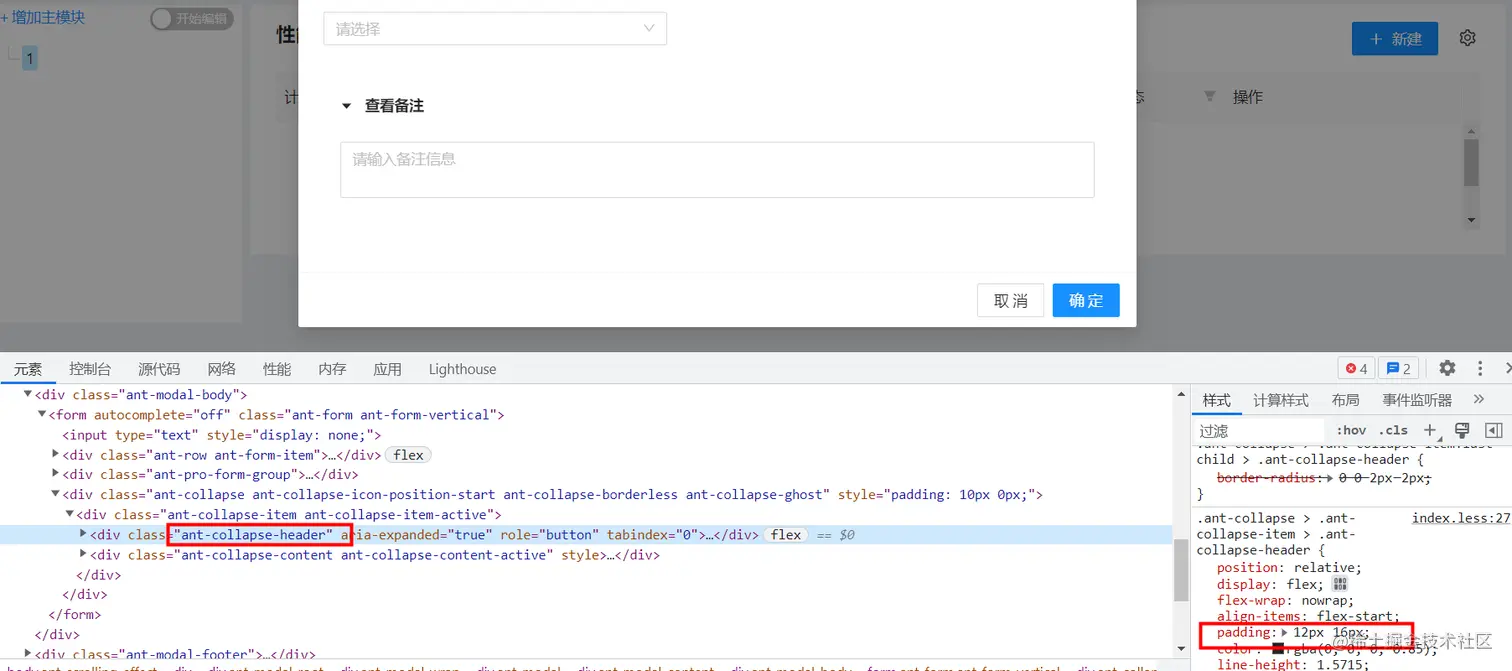Click the 取消 button

point(1010,300)
